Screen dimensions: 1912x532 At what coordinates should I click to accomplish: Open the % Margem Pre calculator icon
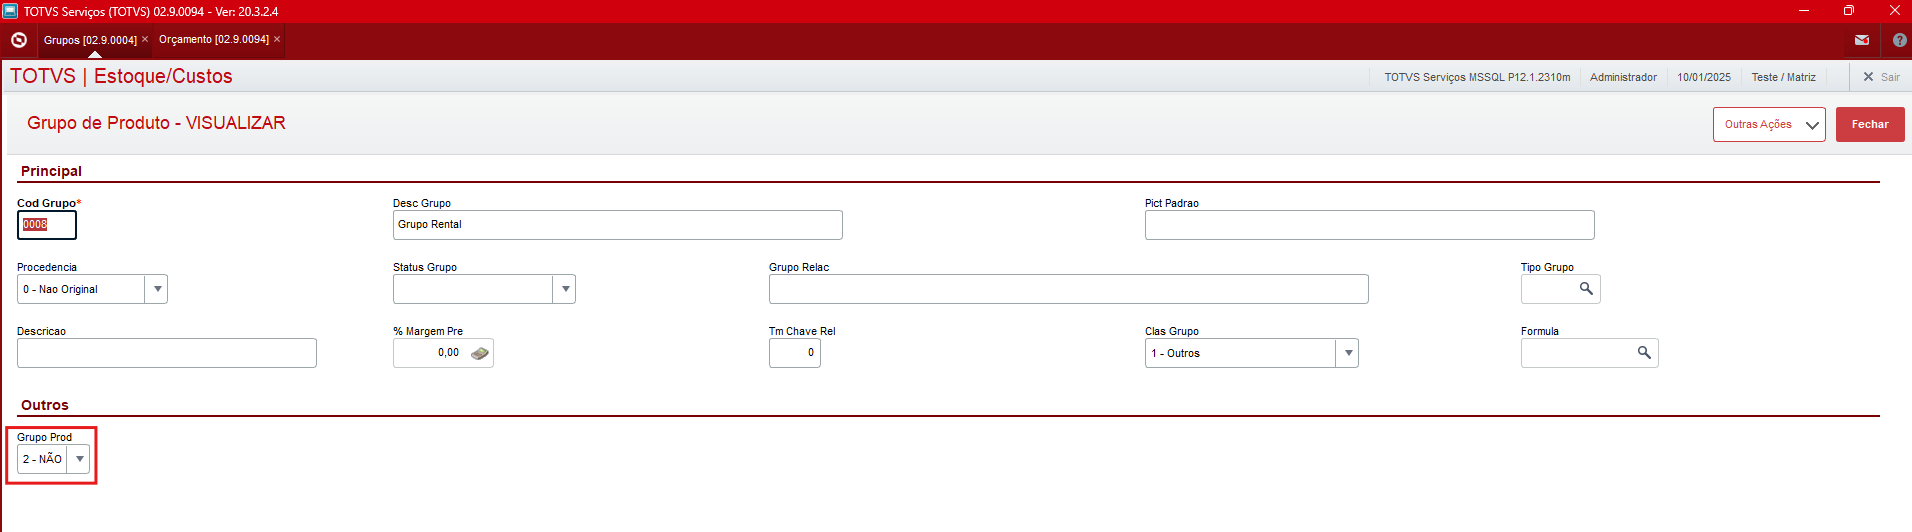[480, 353]
